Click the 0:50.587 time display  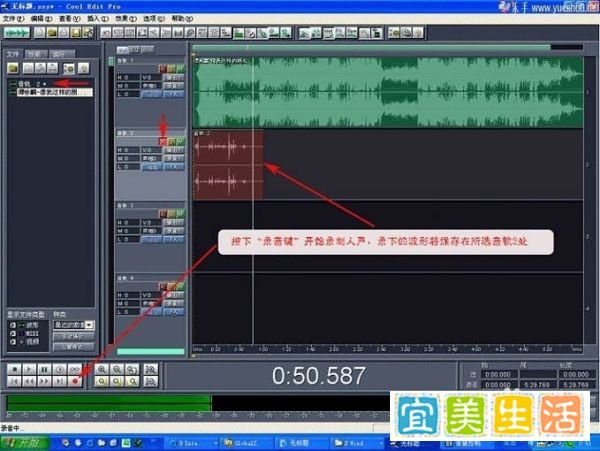point(319,376)
